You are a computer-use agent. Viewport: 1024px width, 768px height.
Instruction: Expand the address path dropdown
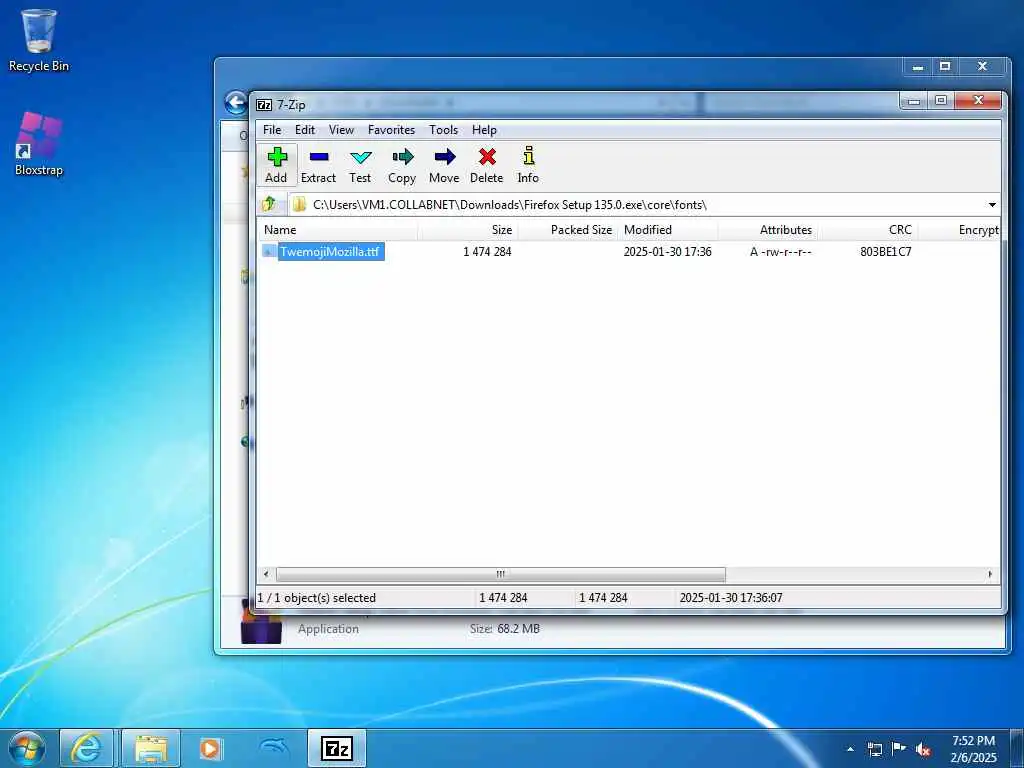(x=991, y=205)
